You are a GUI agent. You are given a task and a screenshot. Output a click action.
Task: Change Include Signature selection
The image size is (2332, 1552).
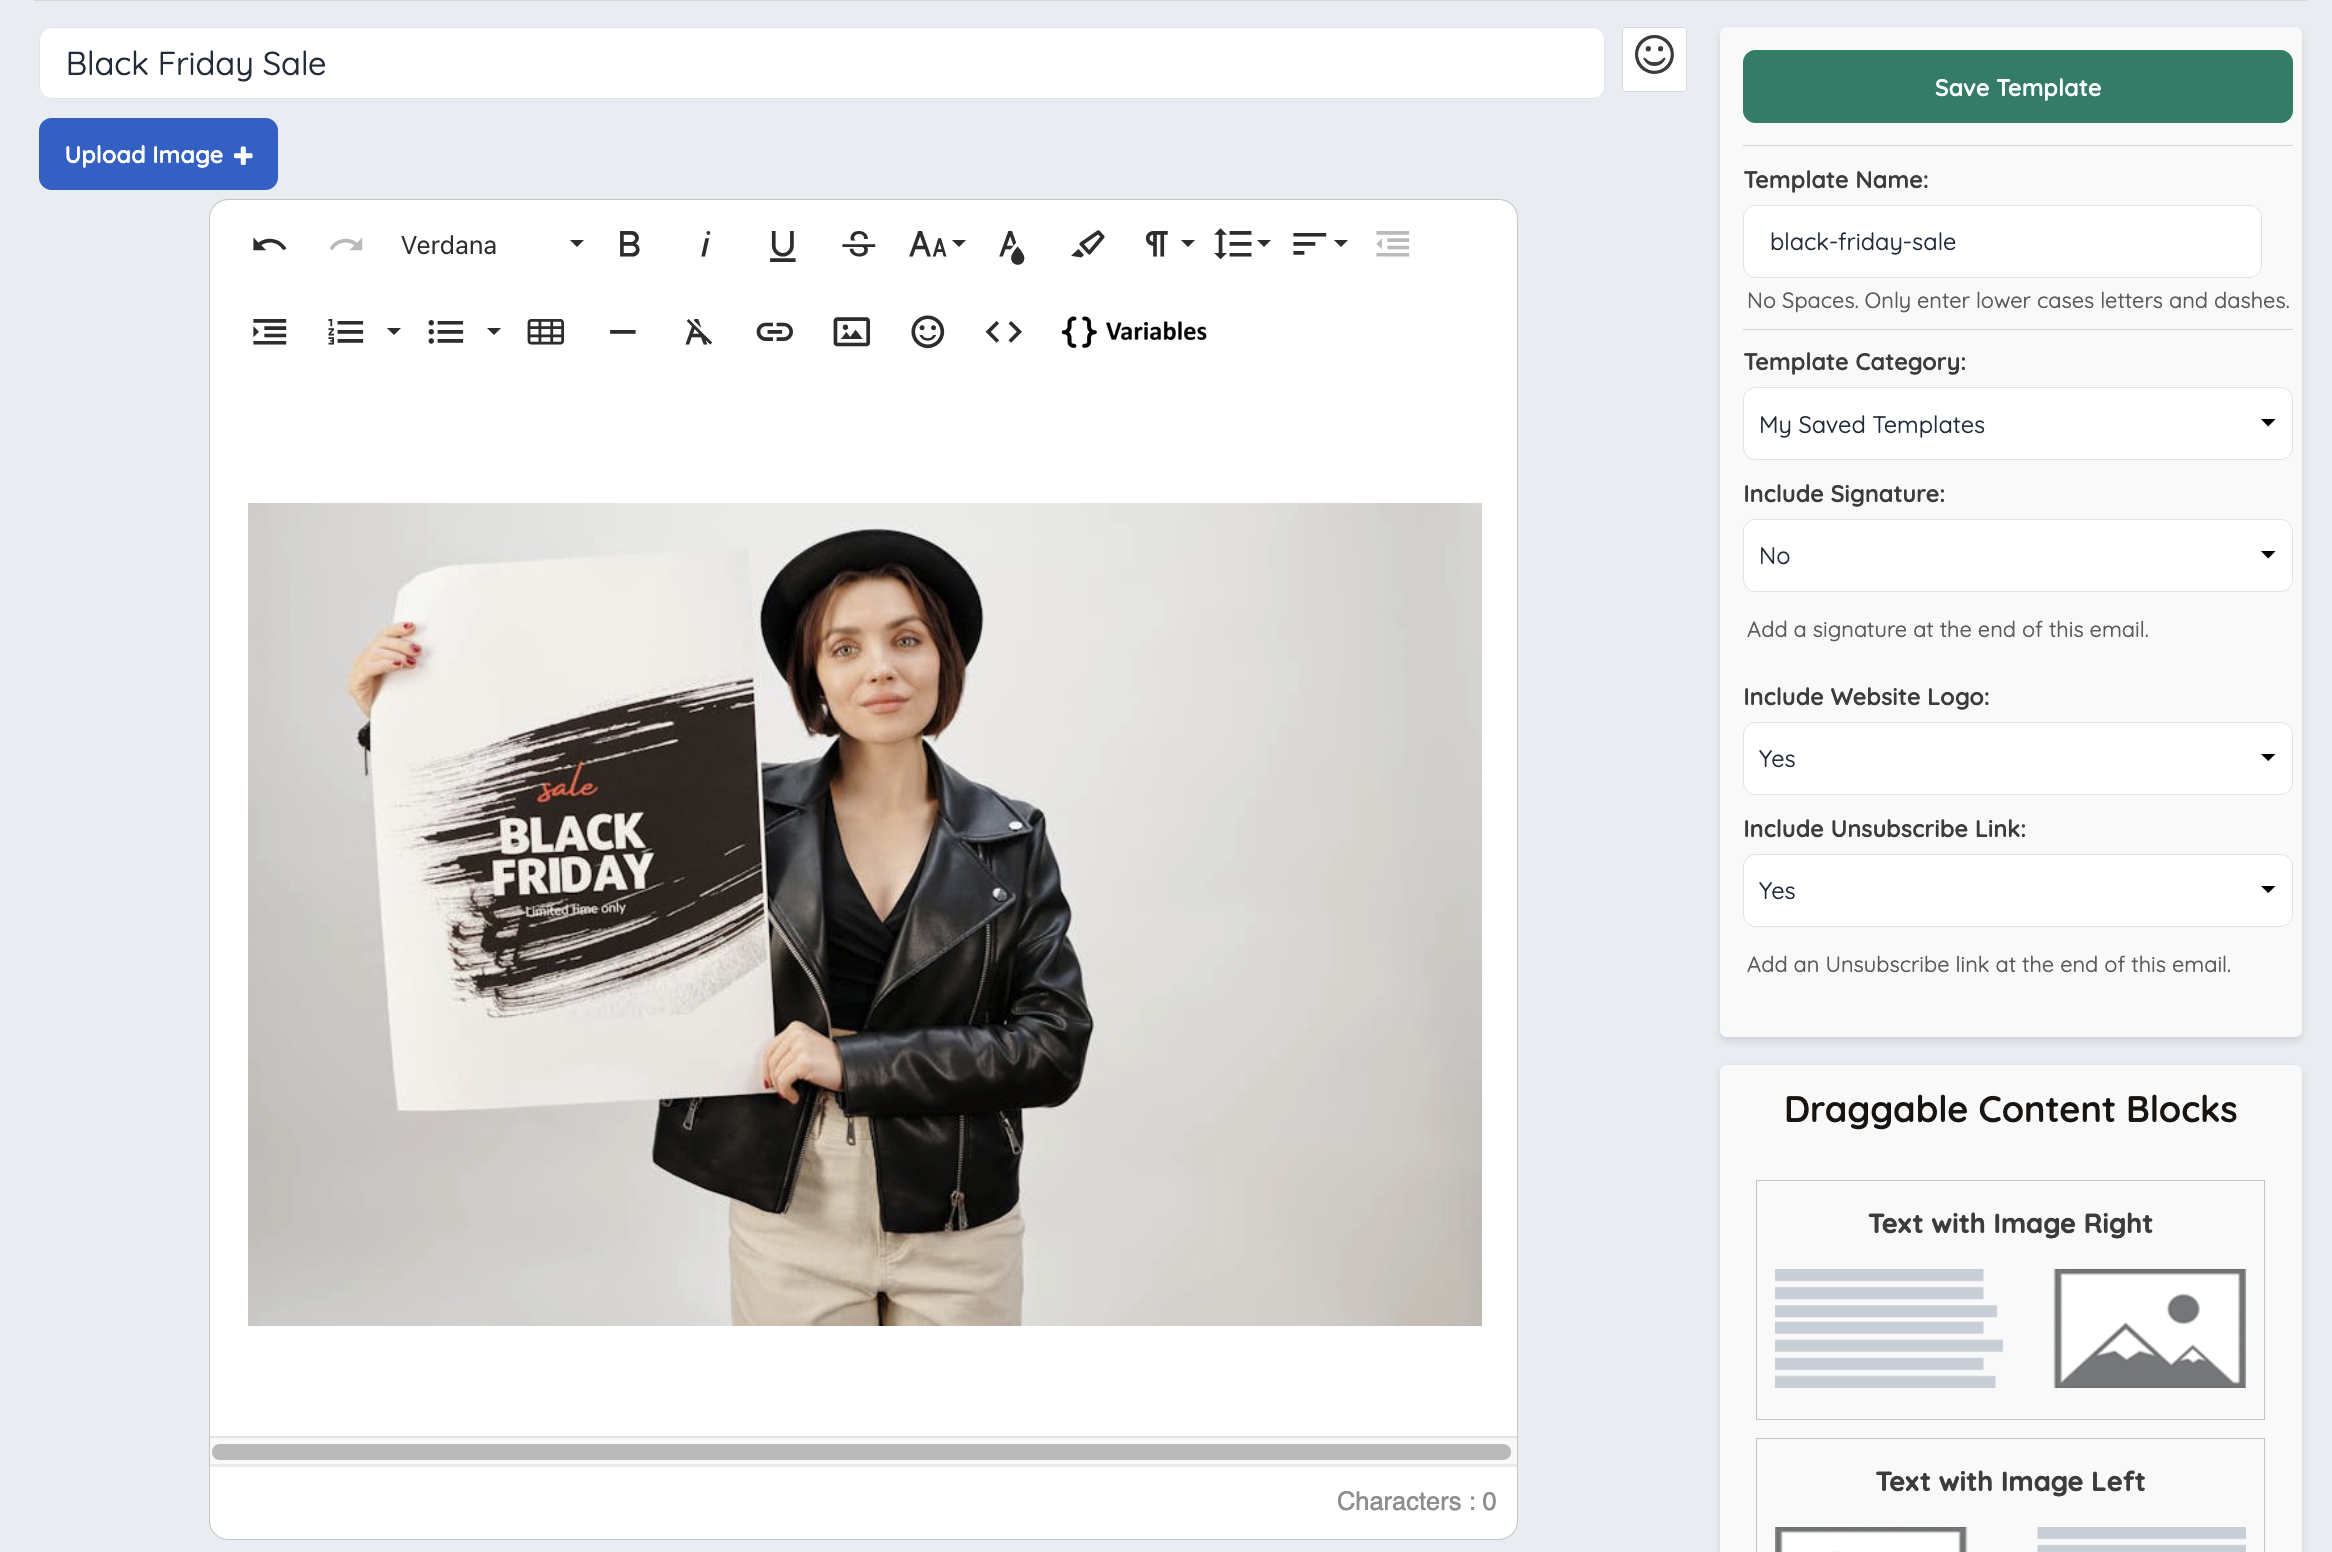pyautogui.click(x=2016, y=556)
